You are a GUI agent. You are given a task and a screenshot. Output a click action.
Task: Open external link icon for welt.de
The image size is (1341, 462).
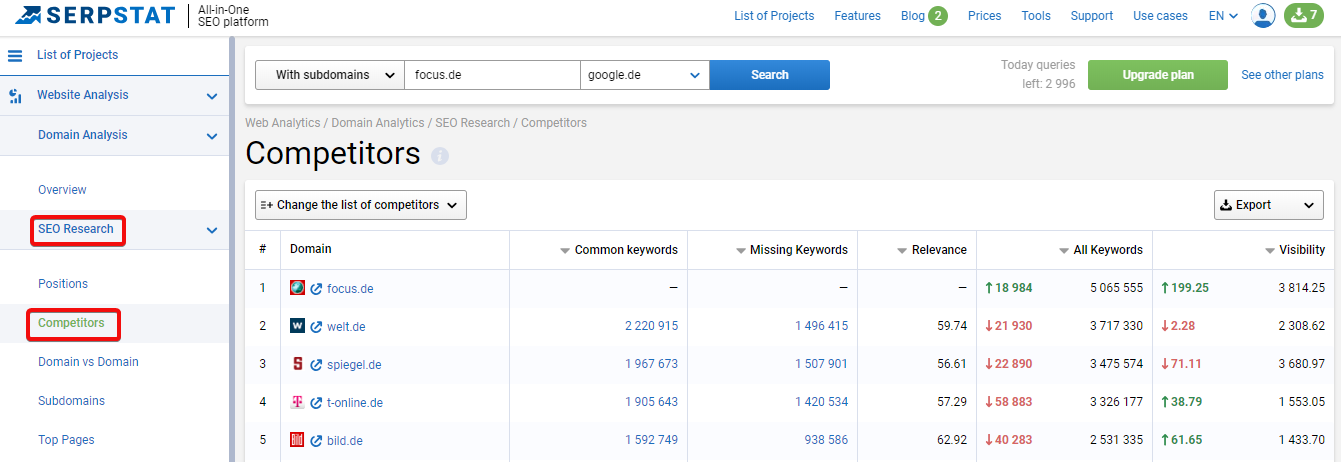pyautogui.click(x=316, y=327)
